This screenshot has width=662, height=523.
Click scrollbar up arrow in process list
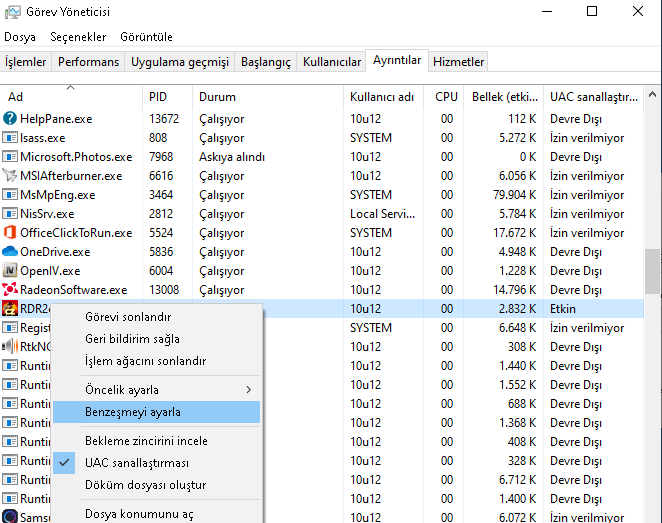coord(653,95)
